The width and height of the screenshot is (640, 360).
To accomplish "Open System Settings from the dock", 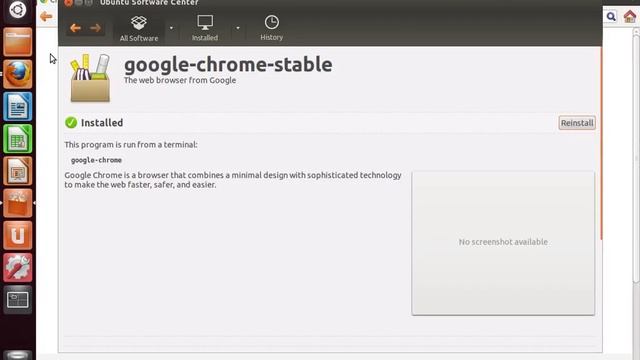I will 18,268.
